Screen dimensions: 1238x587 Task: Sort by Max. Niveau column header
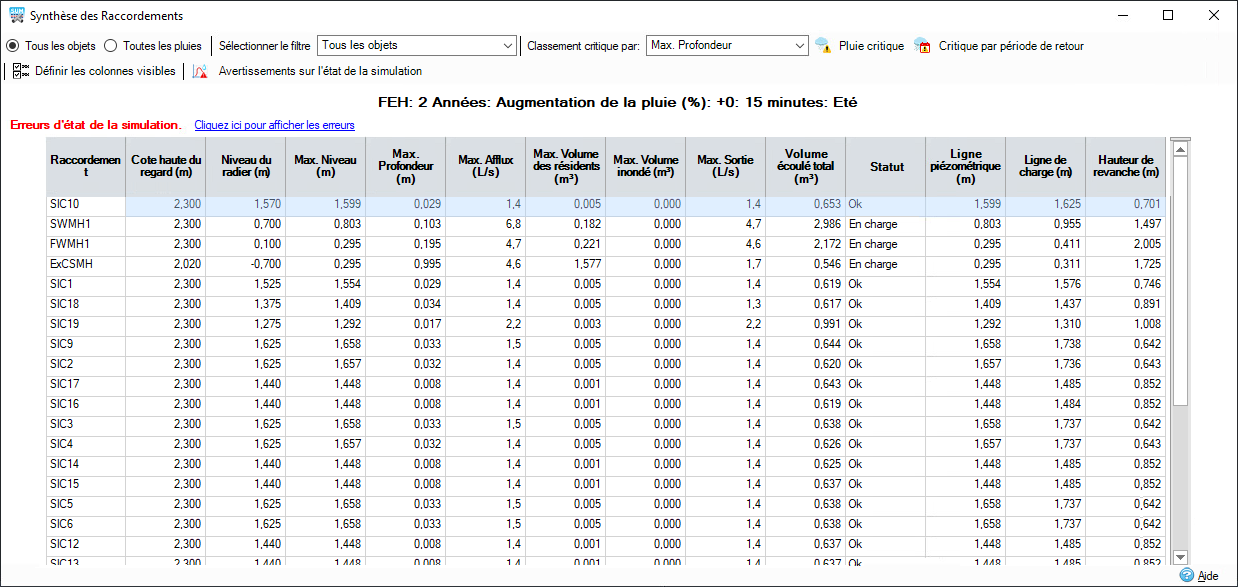[x=326, y=166]
